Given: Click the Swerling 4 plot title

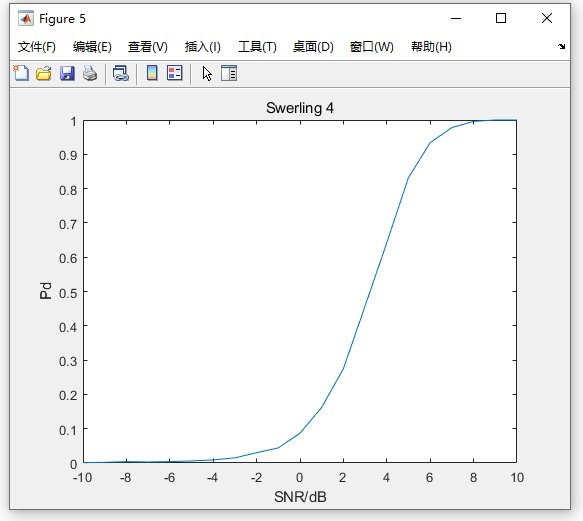Looking at the screenshot, I should point(300,108).
